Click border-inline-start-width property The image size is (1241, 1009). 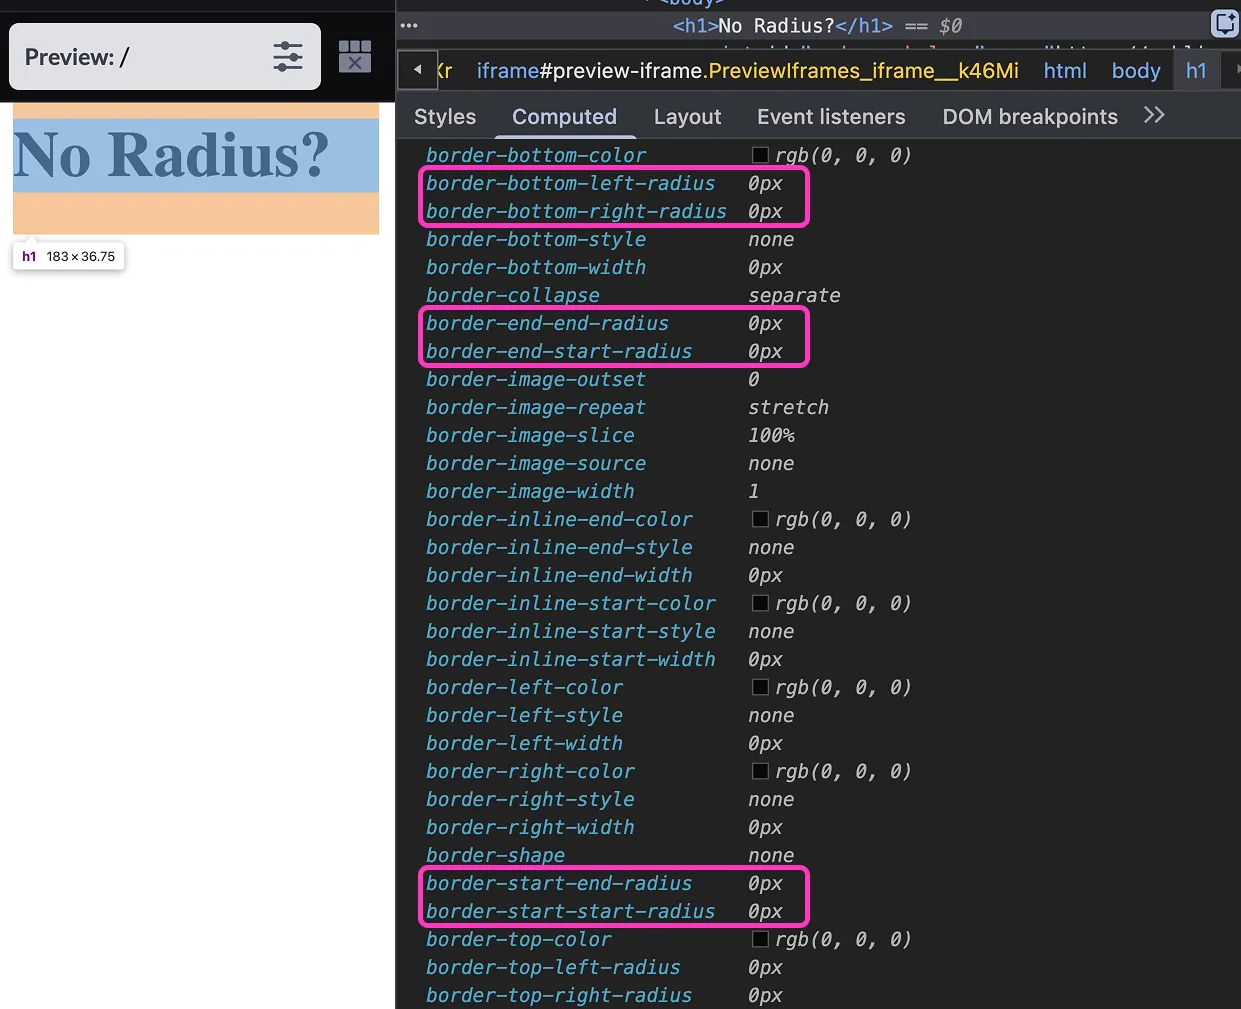(571, 659)
